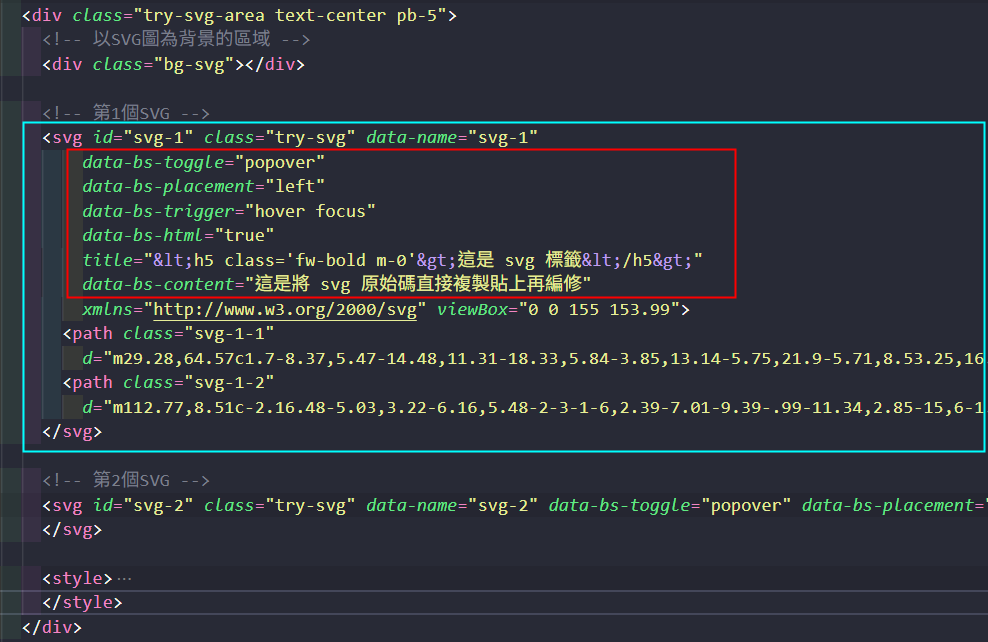Image resolution: width=988 pixels, height=642 pixels.
Task: Click the closing svg tag of the first SVG
Action: 72,432
